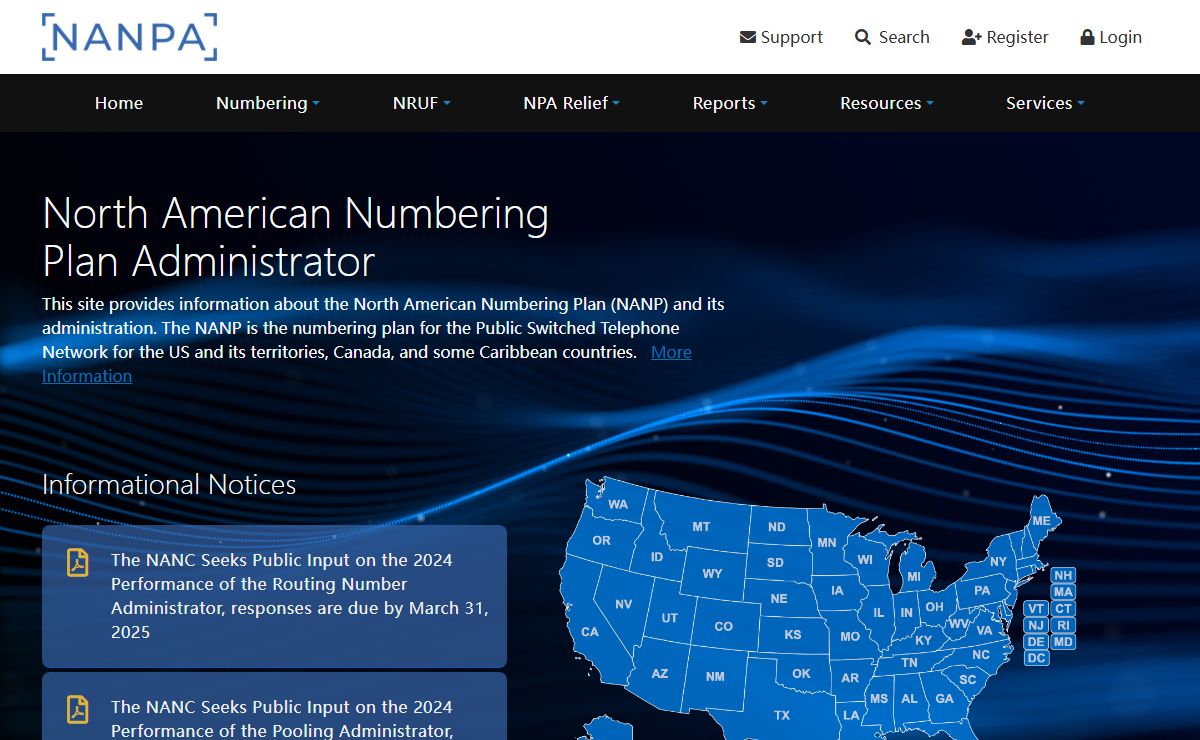Open the Register link

(1005, 37)
